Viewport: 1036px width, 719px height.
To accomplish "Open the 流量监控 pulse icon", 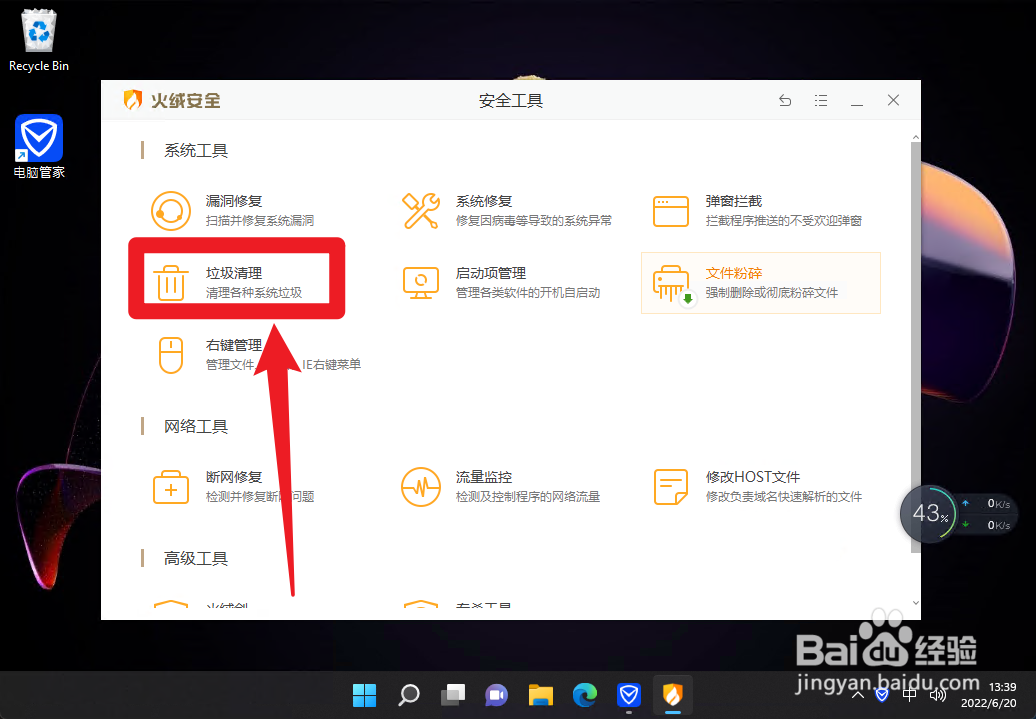I will pos(421,487).
